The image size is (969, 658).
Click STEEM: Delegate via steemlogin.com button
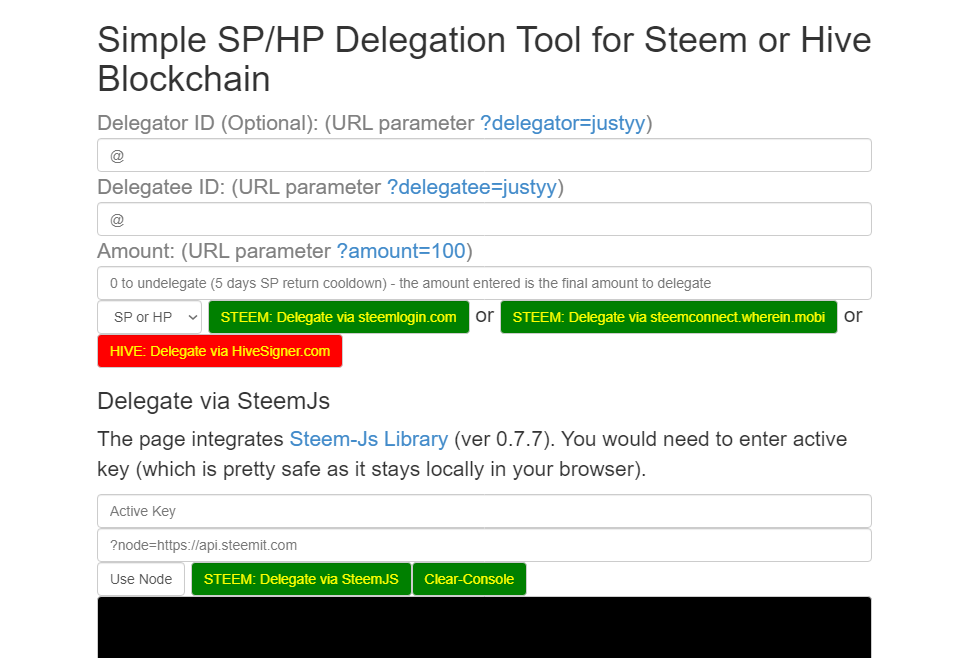tap(339, 317)
